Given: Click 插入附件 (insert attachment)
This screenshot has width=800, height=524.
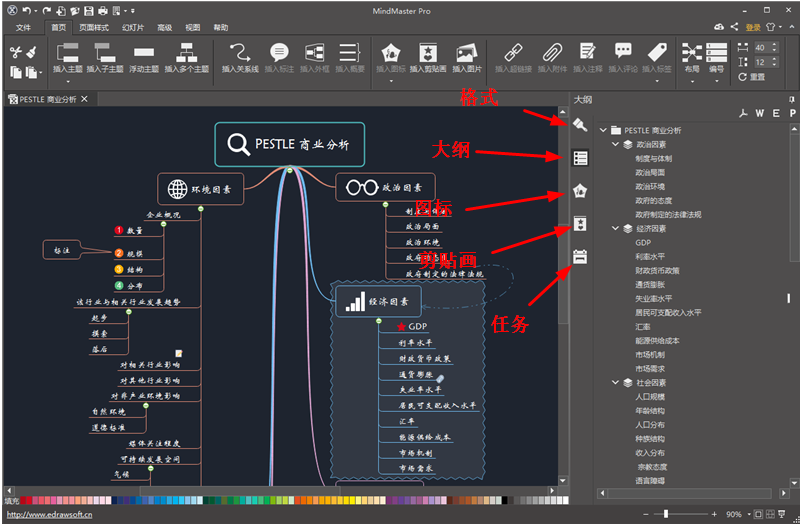Looking at the screenshot, I should 553,58.
